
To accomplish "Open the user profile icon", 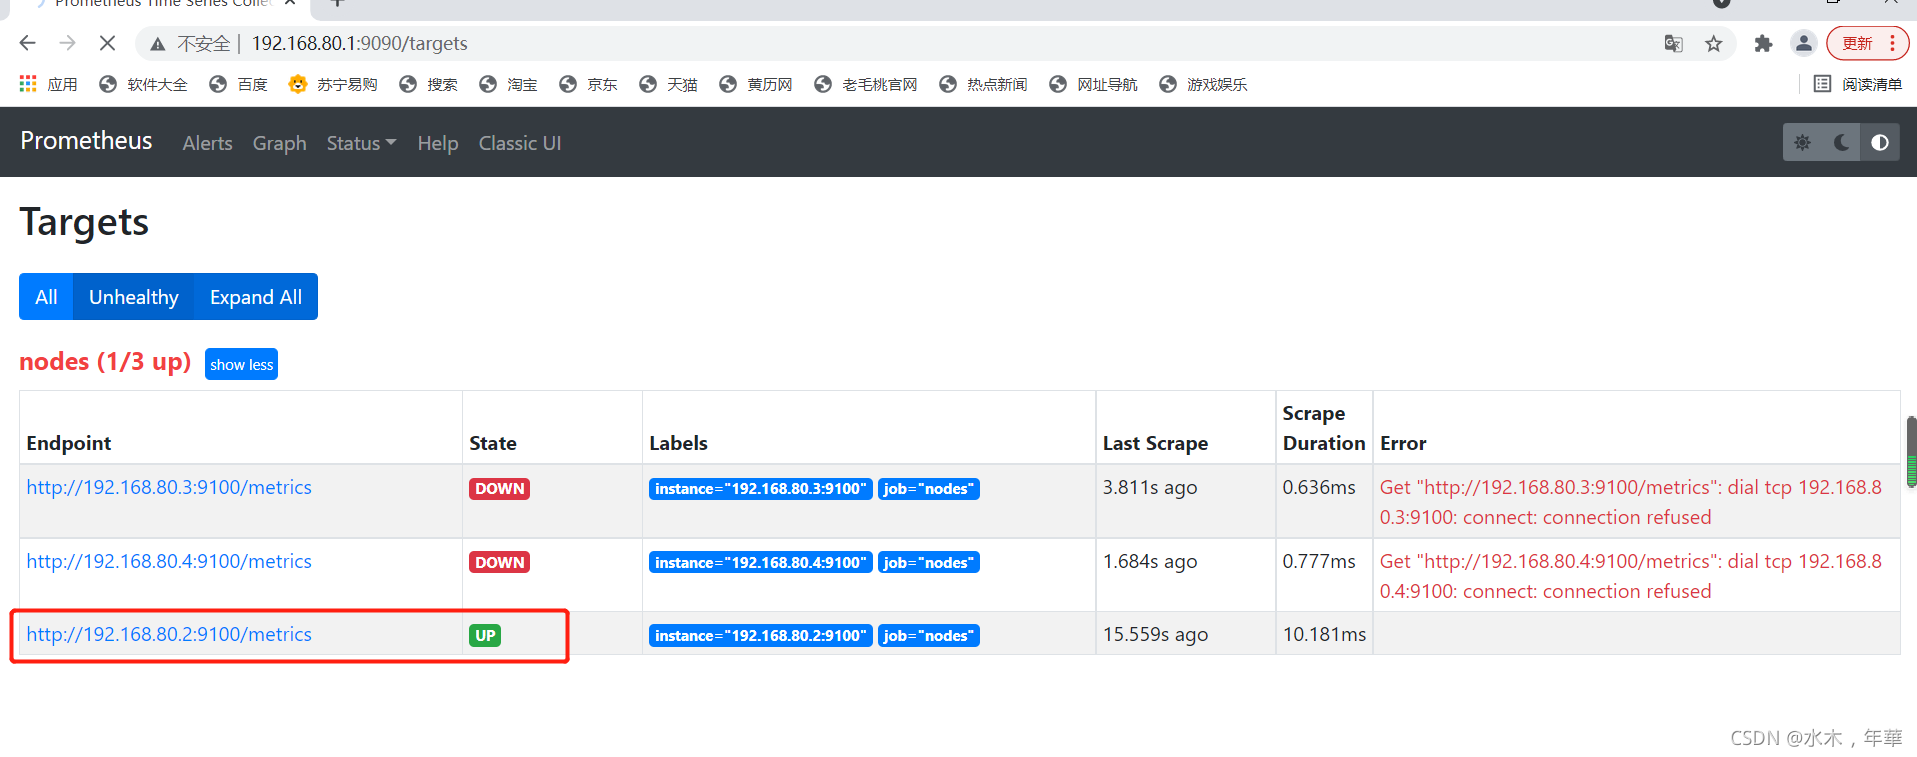I will click(1803, 43).
